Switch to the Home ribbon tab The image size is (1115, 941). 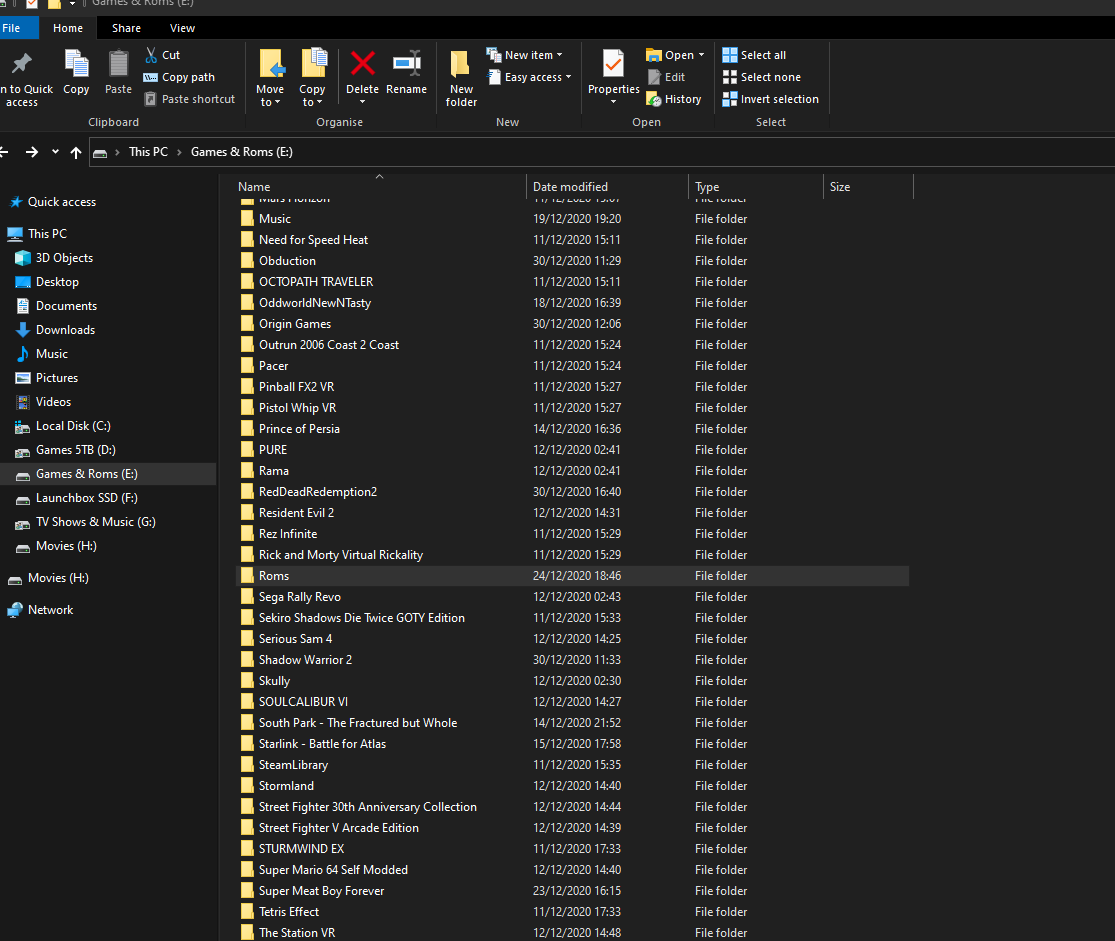click(x=68, y=28)
